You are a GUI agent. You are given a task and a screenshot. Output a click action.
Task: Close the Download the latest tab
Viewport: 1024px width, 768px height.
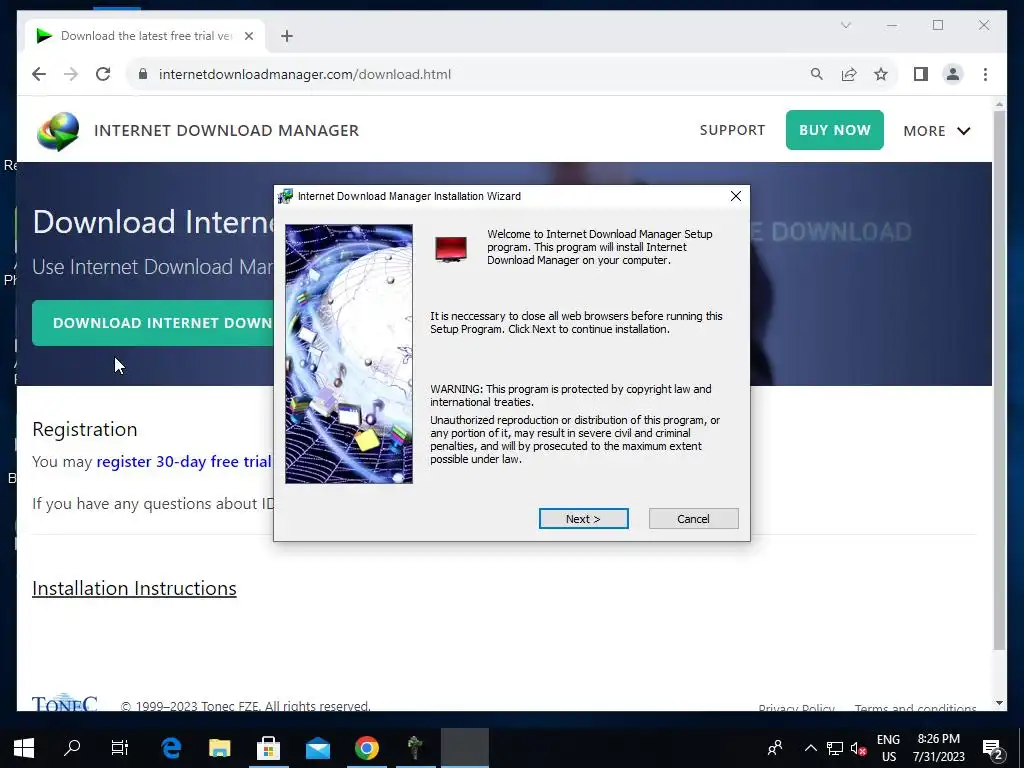click(x=249, y=36)
